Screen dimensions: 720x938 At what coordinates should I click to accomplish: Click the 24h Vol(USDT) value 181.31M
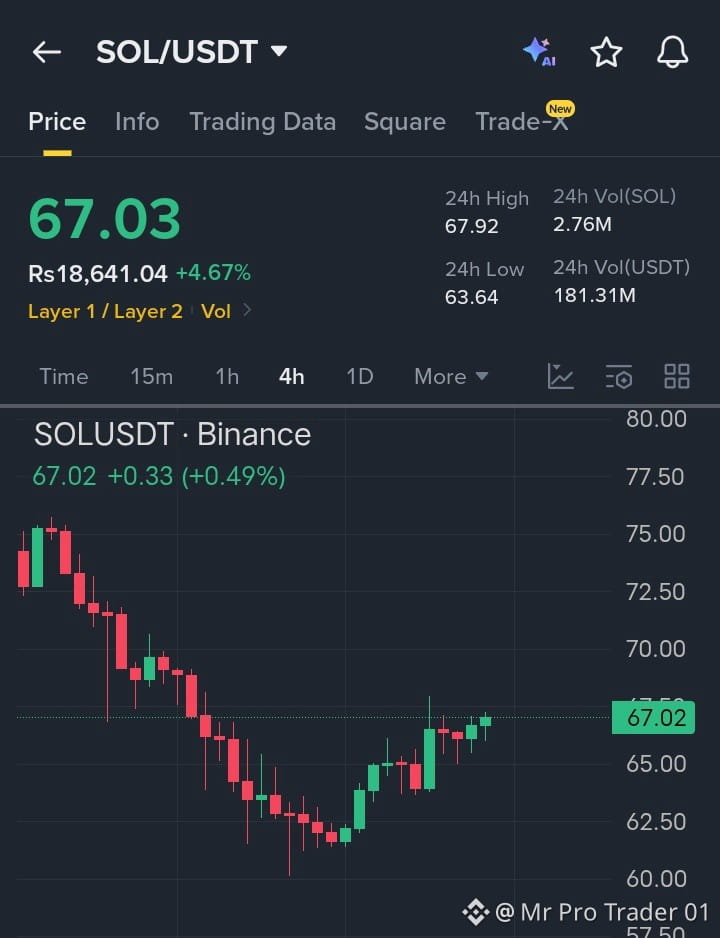click(595, 296)
